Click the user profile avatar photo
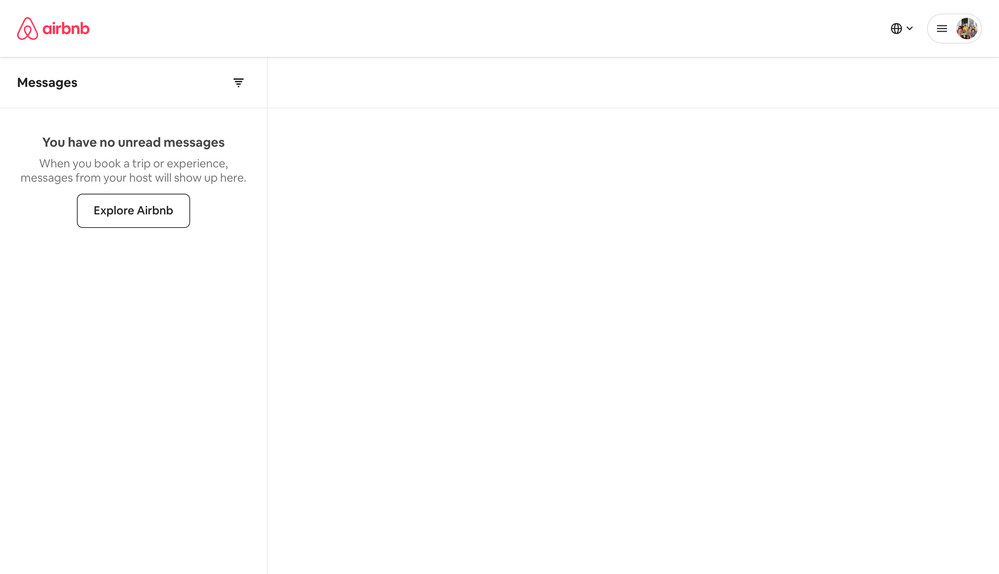This screenshot has height=574, width=999. pos(966,29)
